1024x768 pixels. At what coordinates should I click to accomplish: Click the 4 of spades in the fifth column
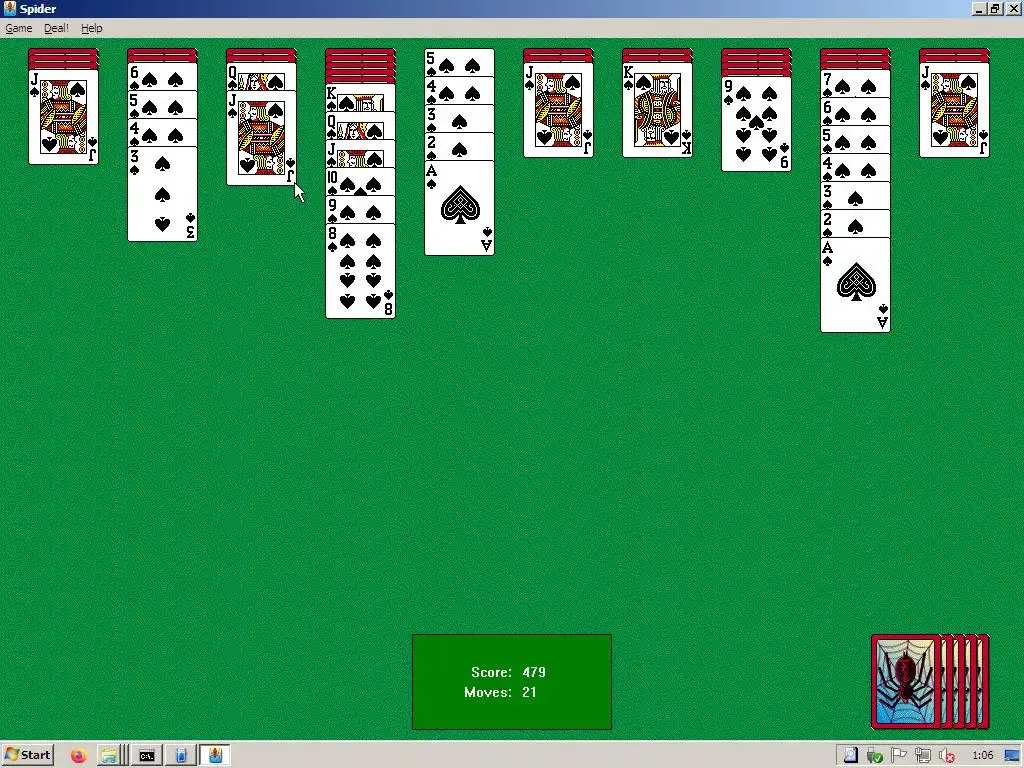[x=459, y=91]
